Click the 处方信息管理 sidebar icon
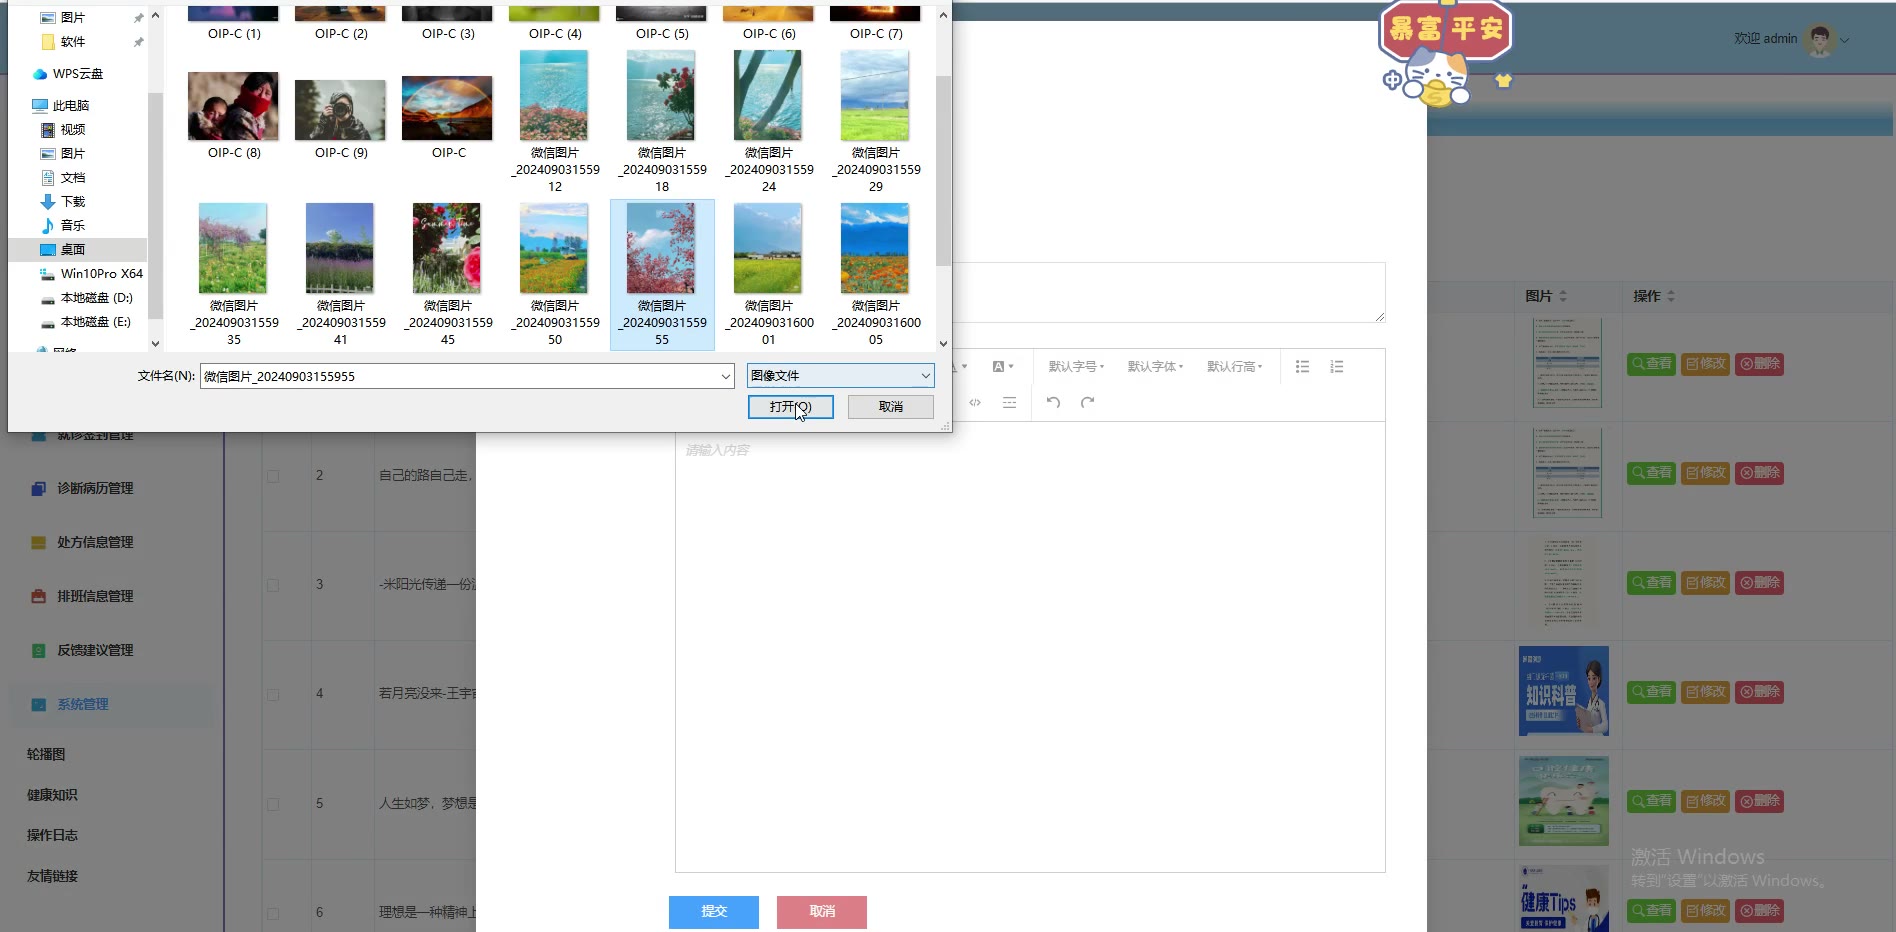 pyautogui.click(x=38, y=543)
